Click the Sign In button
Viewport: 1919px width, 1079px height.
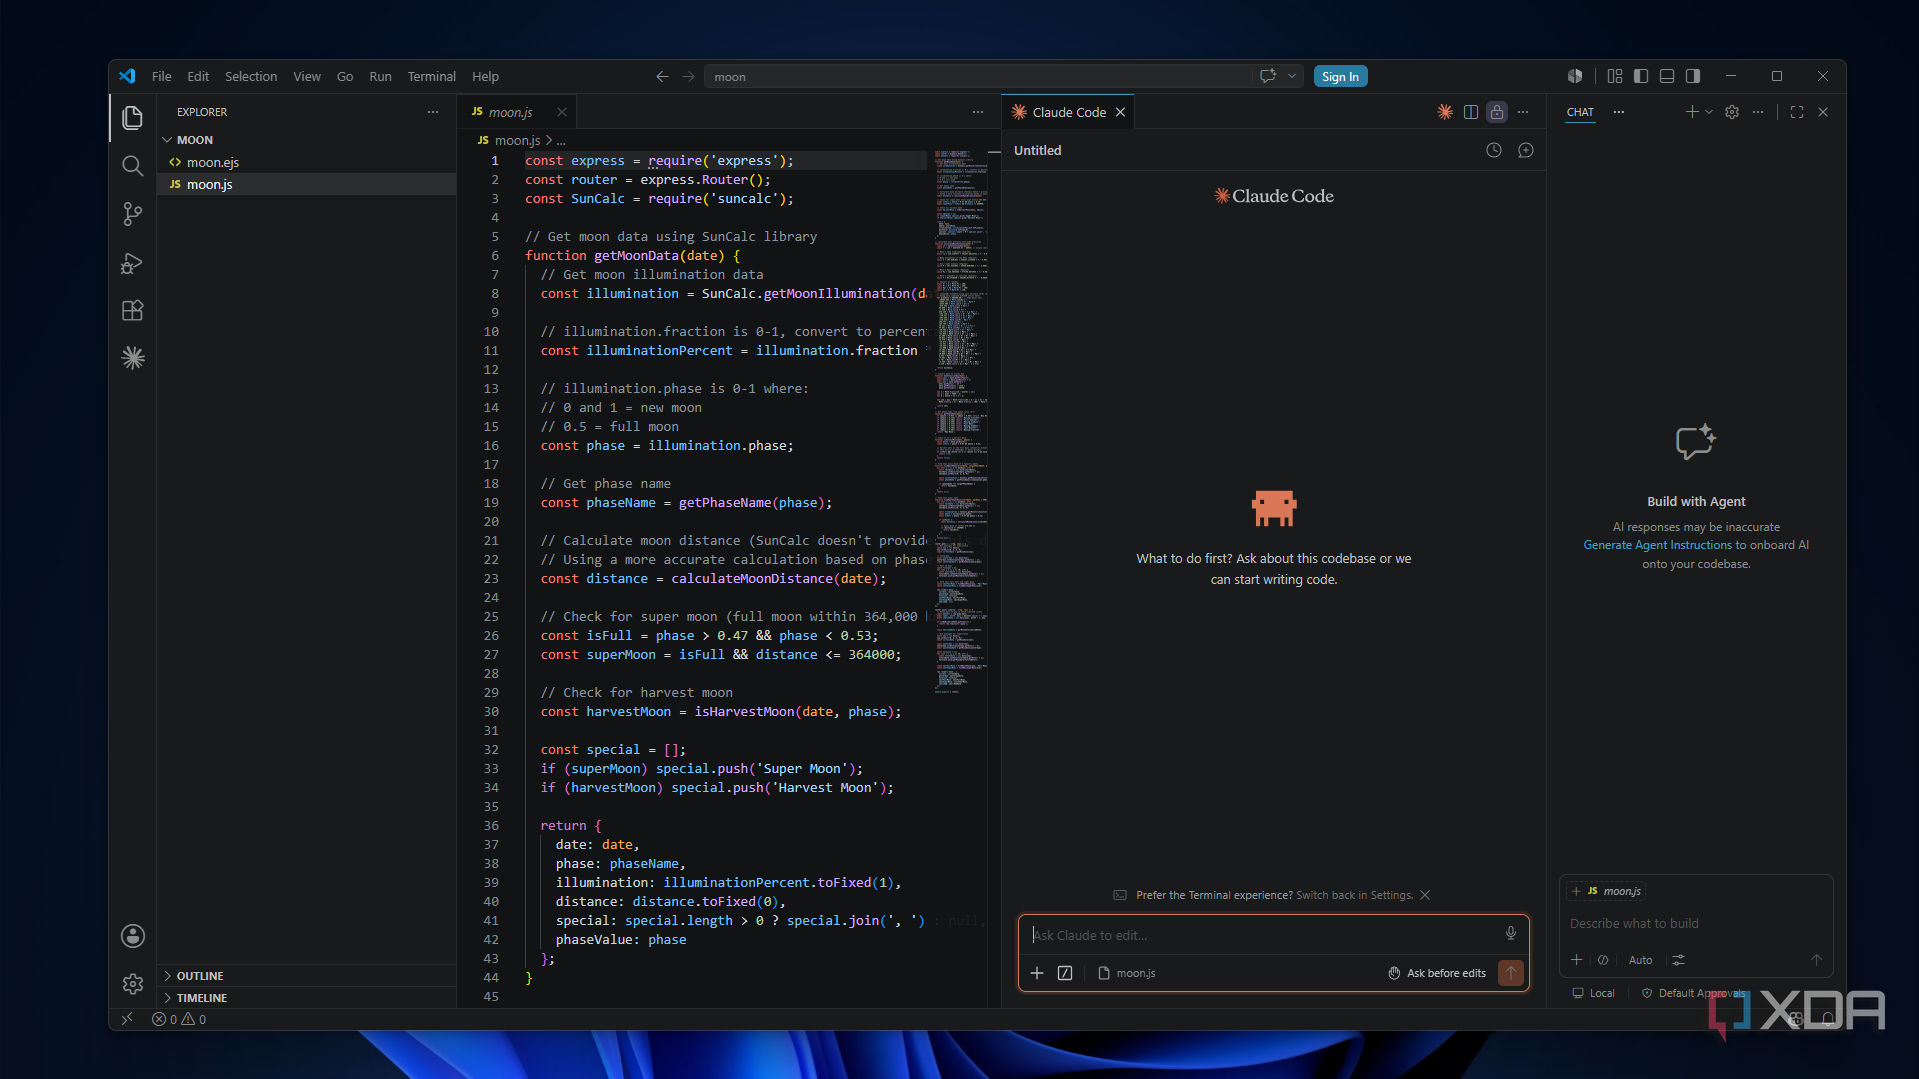point(1340,76)
